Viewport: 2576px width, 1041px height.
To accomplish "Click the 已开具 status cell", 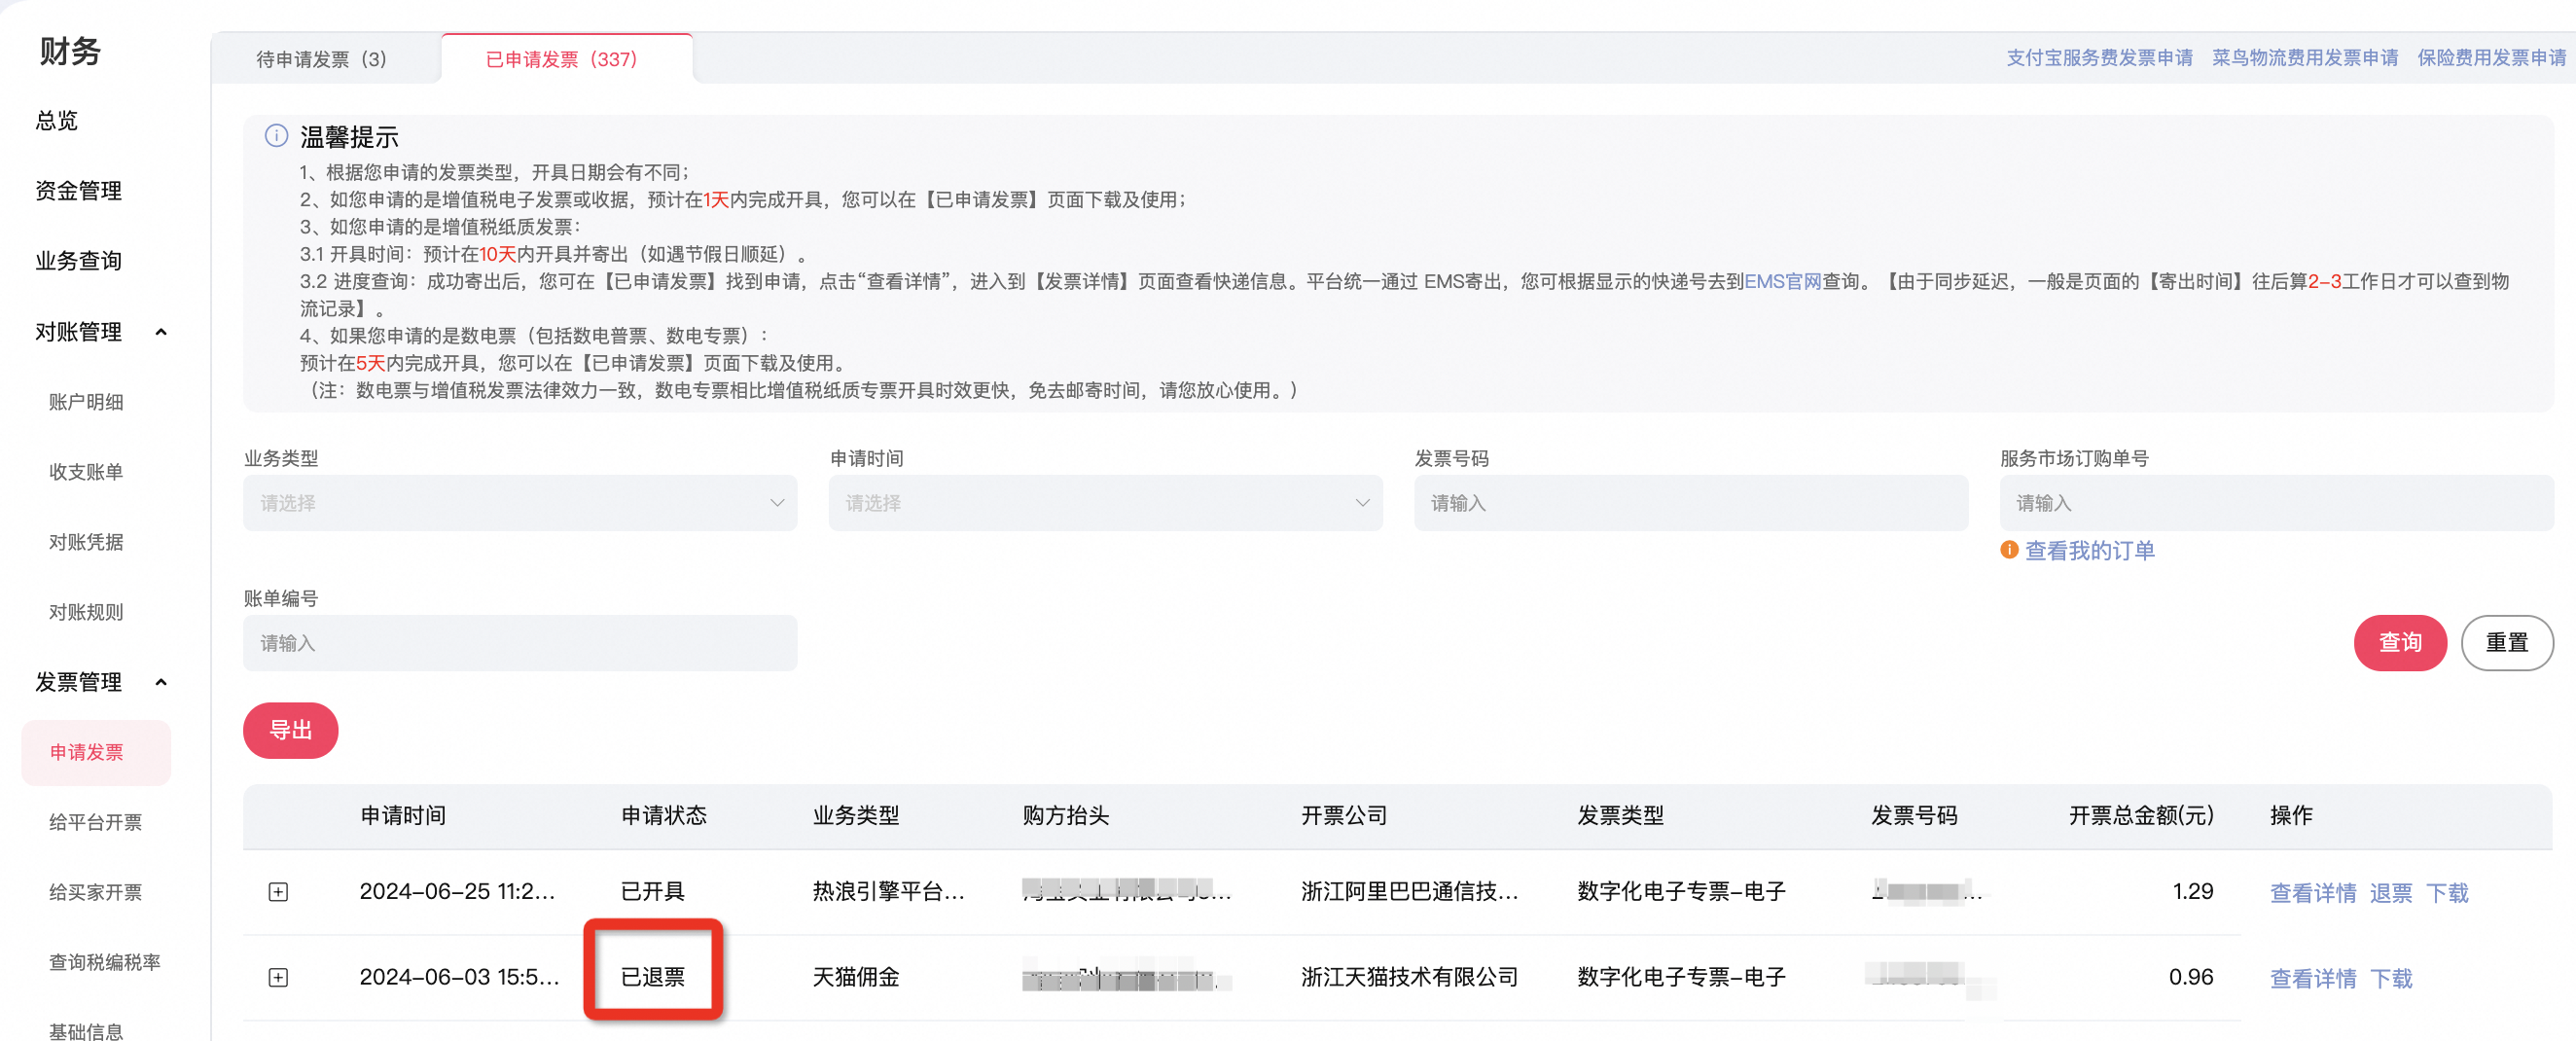I will (x=653, y=891).
